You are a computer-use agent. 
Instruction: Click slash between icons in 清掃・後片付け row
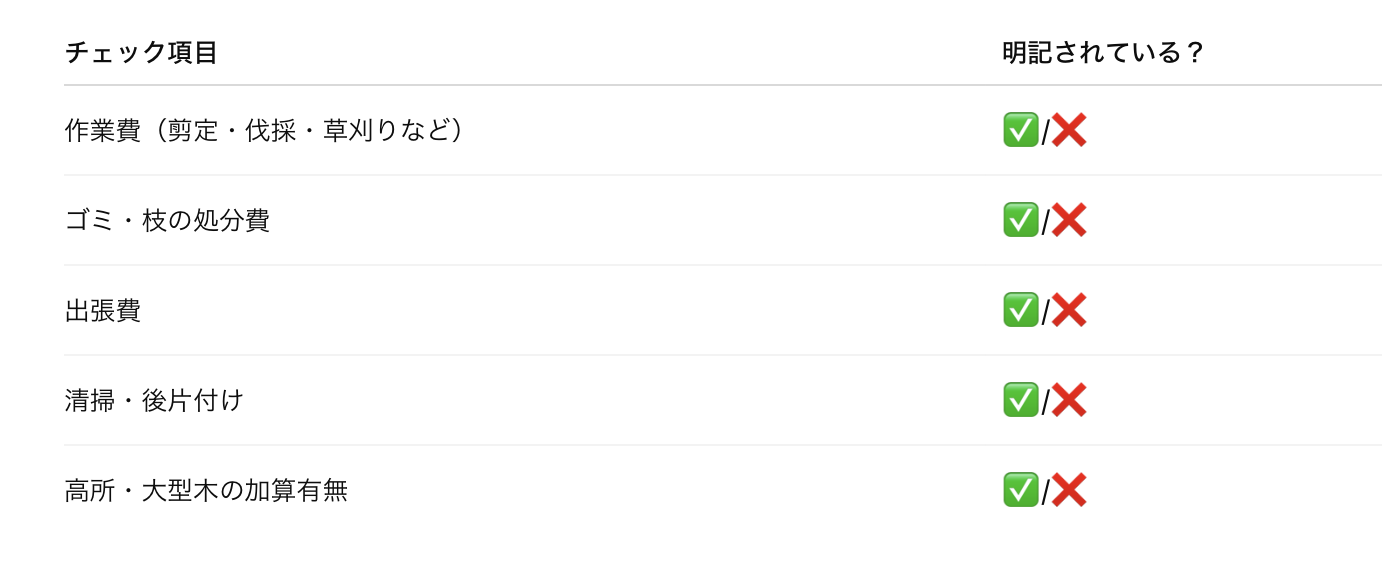click(x=1045, y=403)
